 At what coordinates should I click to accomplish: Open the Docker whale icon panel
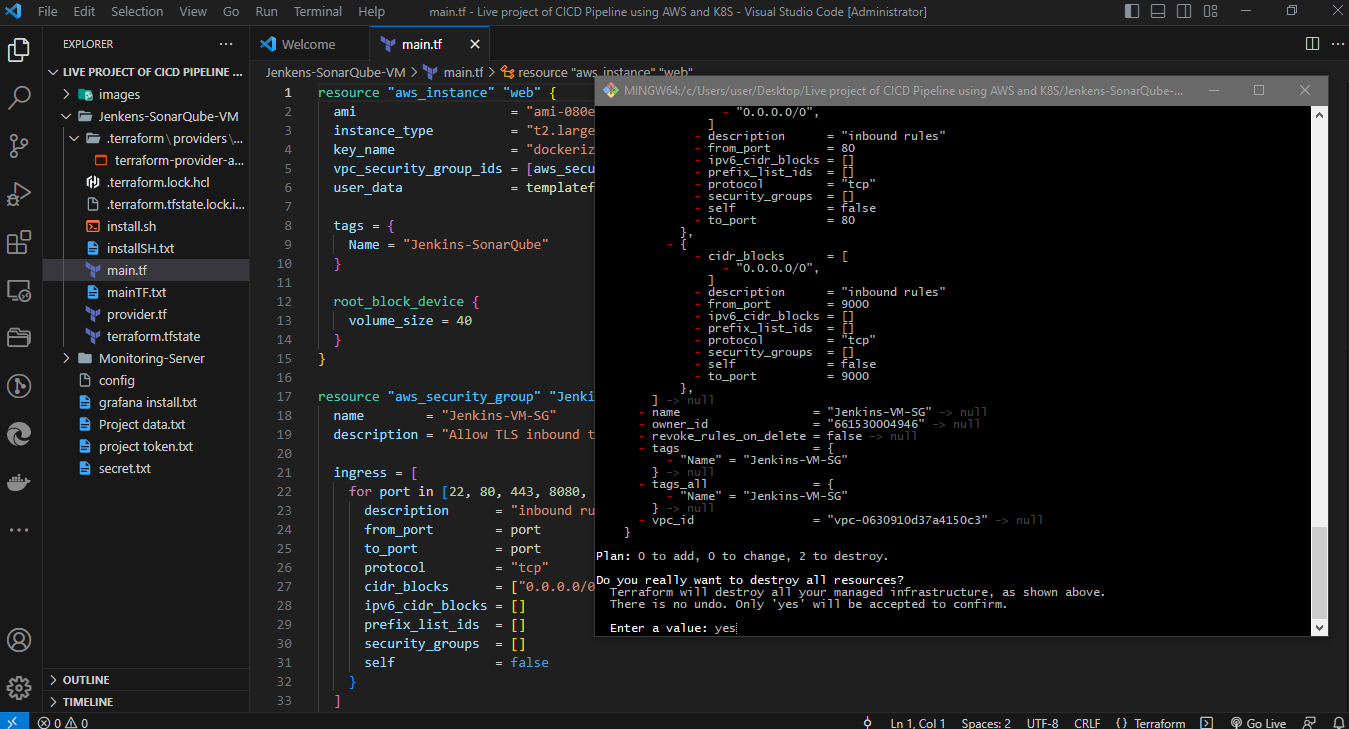tap(19, 481)
